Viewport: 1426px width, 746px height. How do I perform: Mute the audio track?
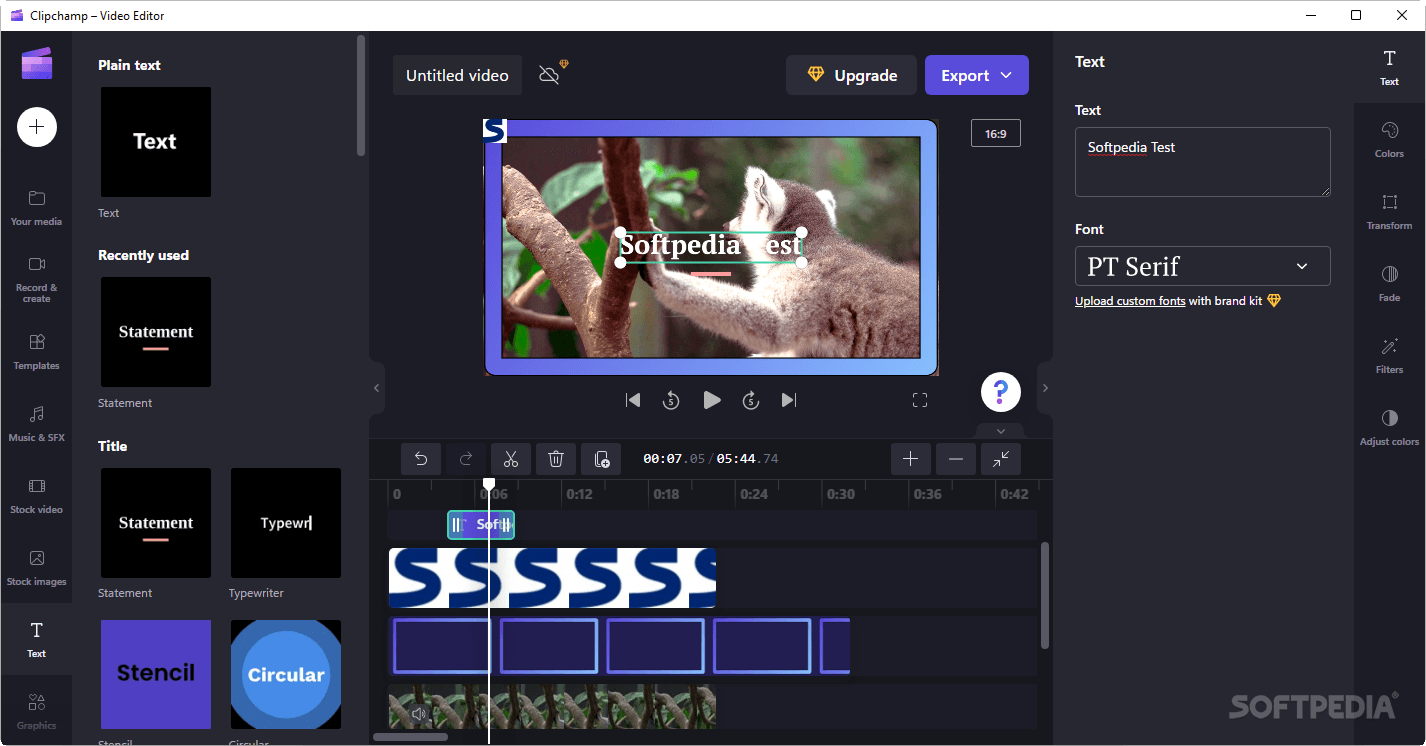[x=419, y=712]
